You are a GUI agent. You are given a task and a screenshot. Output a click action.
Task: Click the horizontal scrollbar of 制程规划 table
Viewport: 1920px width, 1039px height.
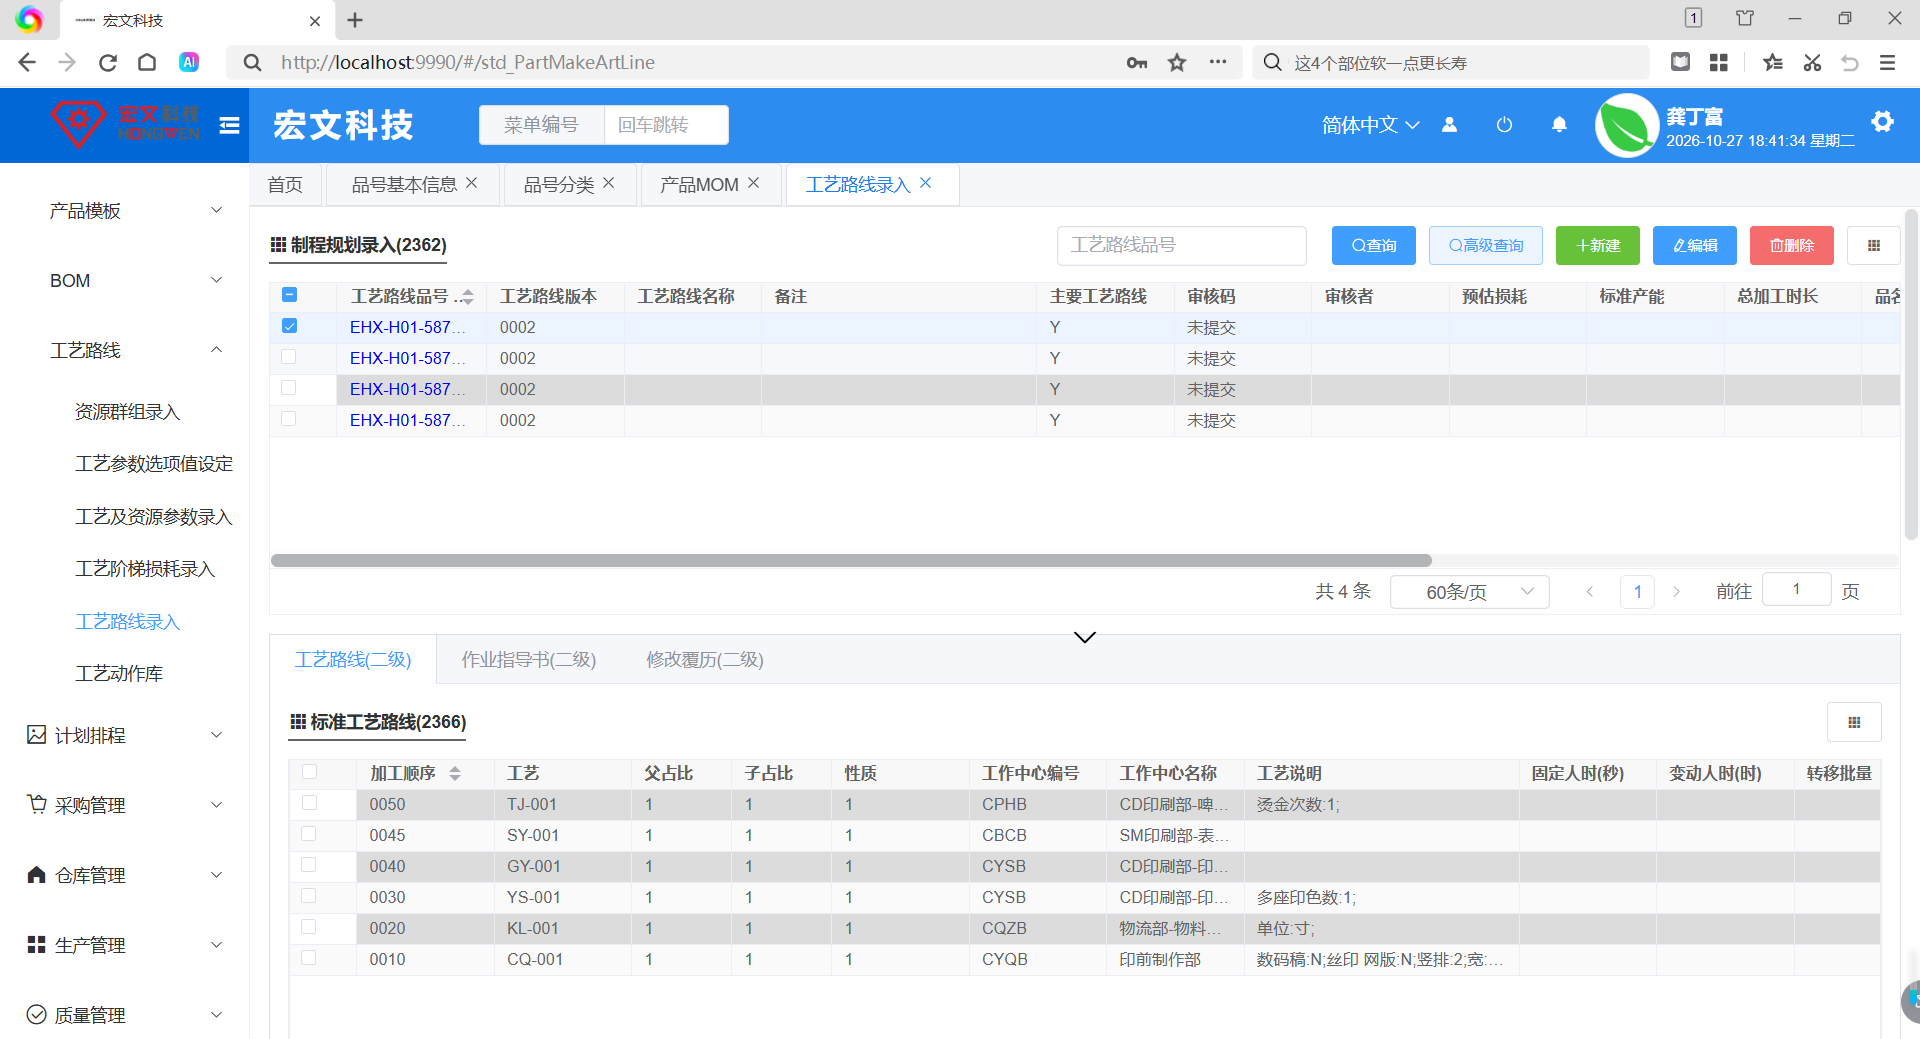851,560
